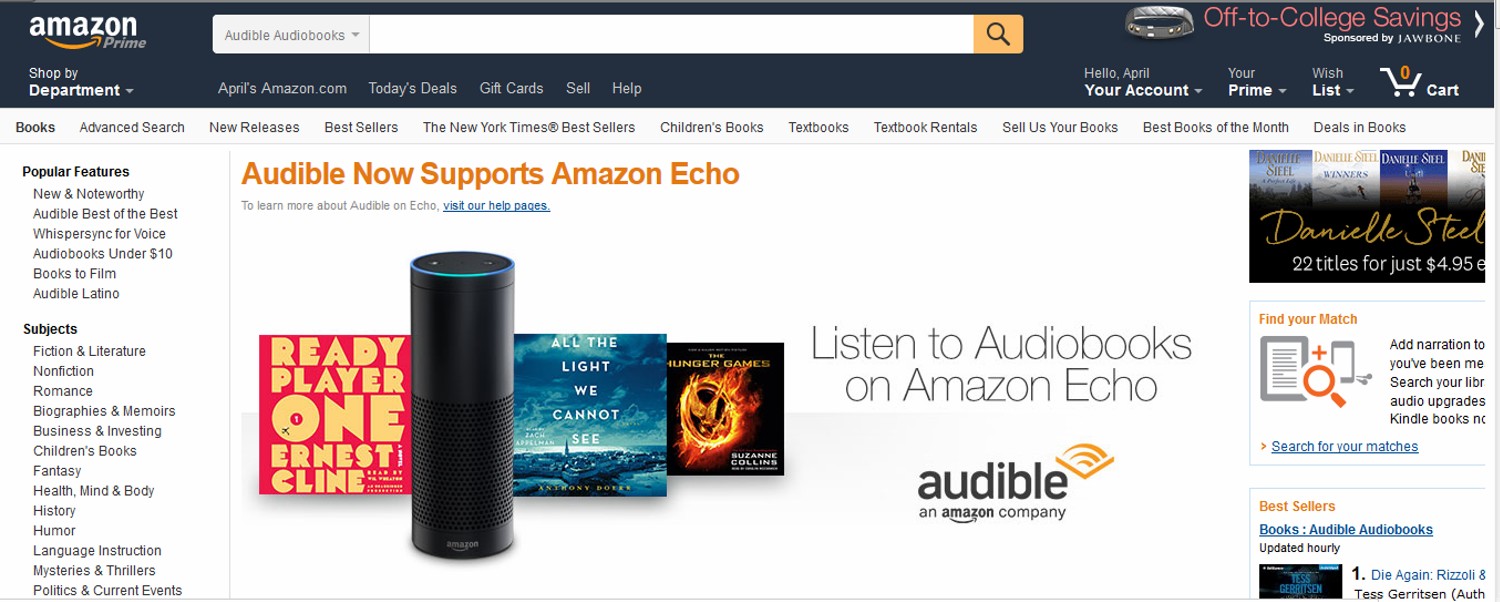Expand the Shop by Department menu
The height and width of the screenshot is (602, 1500).
pyautogui.click(x=80, y=82)
